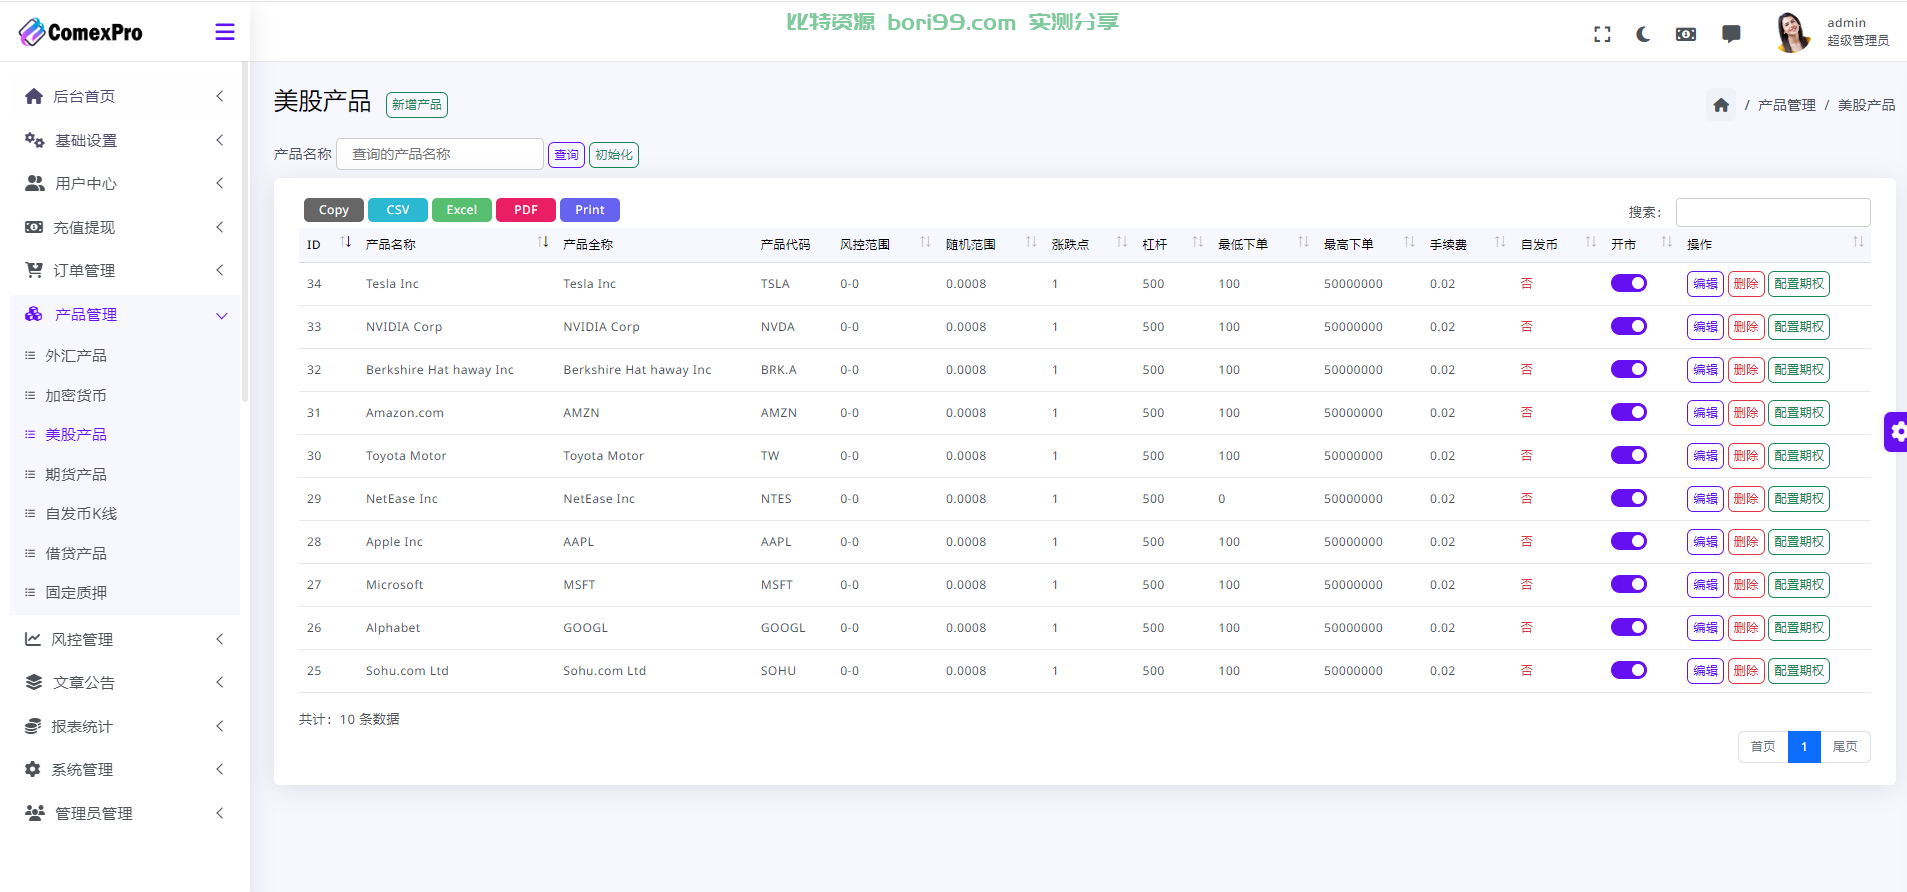The image size is (1907, 892).
Task: Click the ComexPro logo
Action: (81, 32)
